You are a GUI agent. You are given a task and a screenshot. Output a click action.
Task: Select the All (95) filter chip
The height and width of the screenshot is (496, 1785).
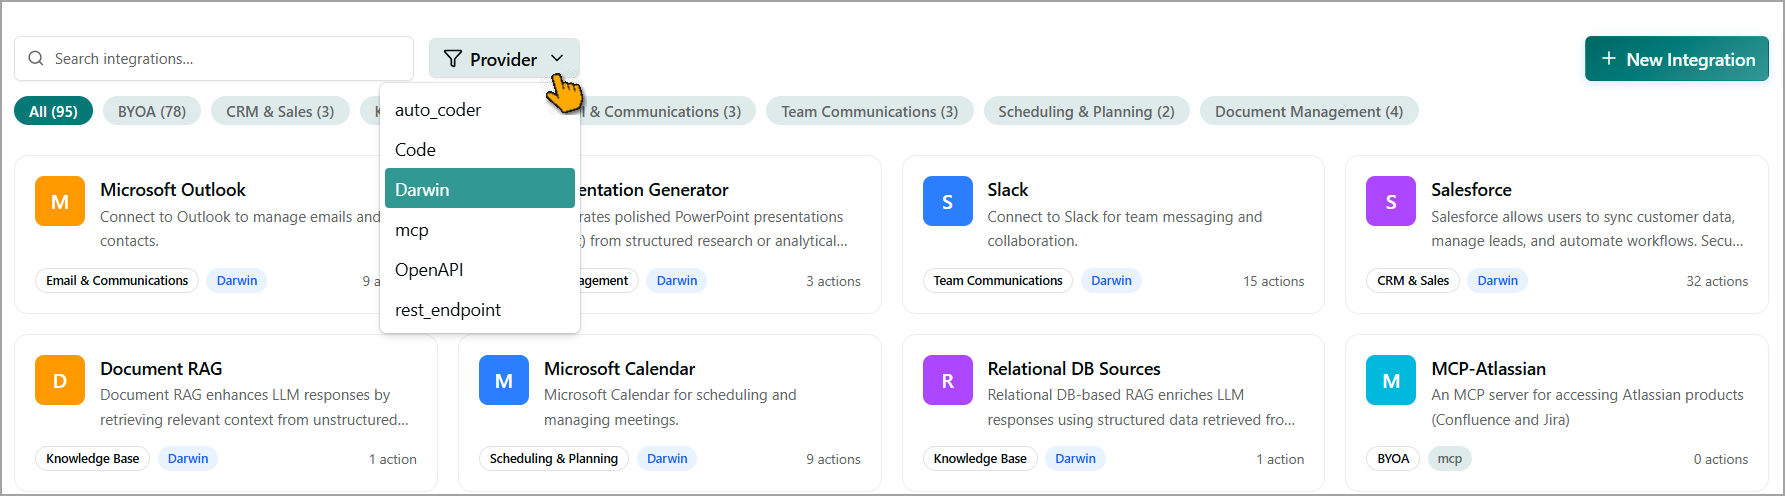pyautogui.click(x=53, y=111)
